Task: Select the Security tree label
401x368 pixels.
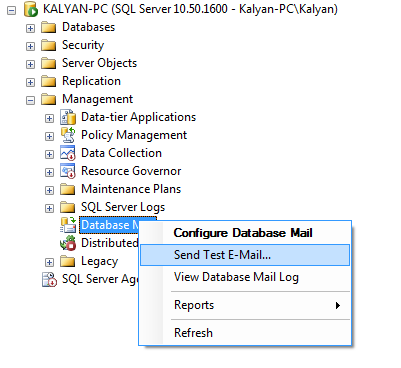Action: tap(83, 45)
